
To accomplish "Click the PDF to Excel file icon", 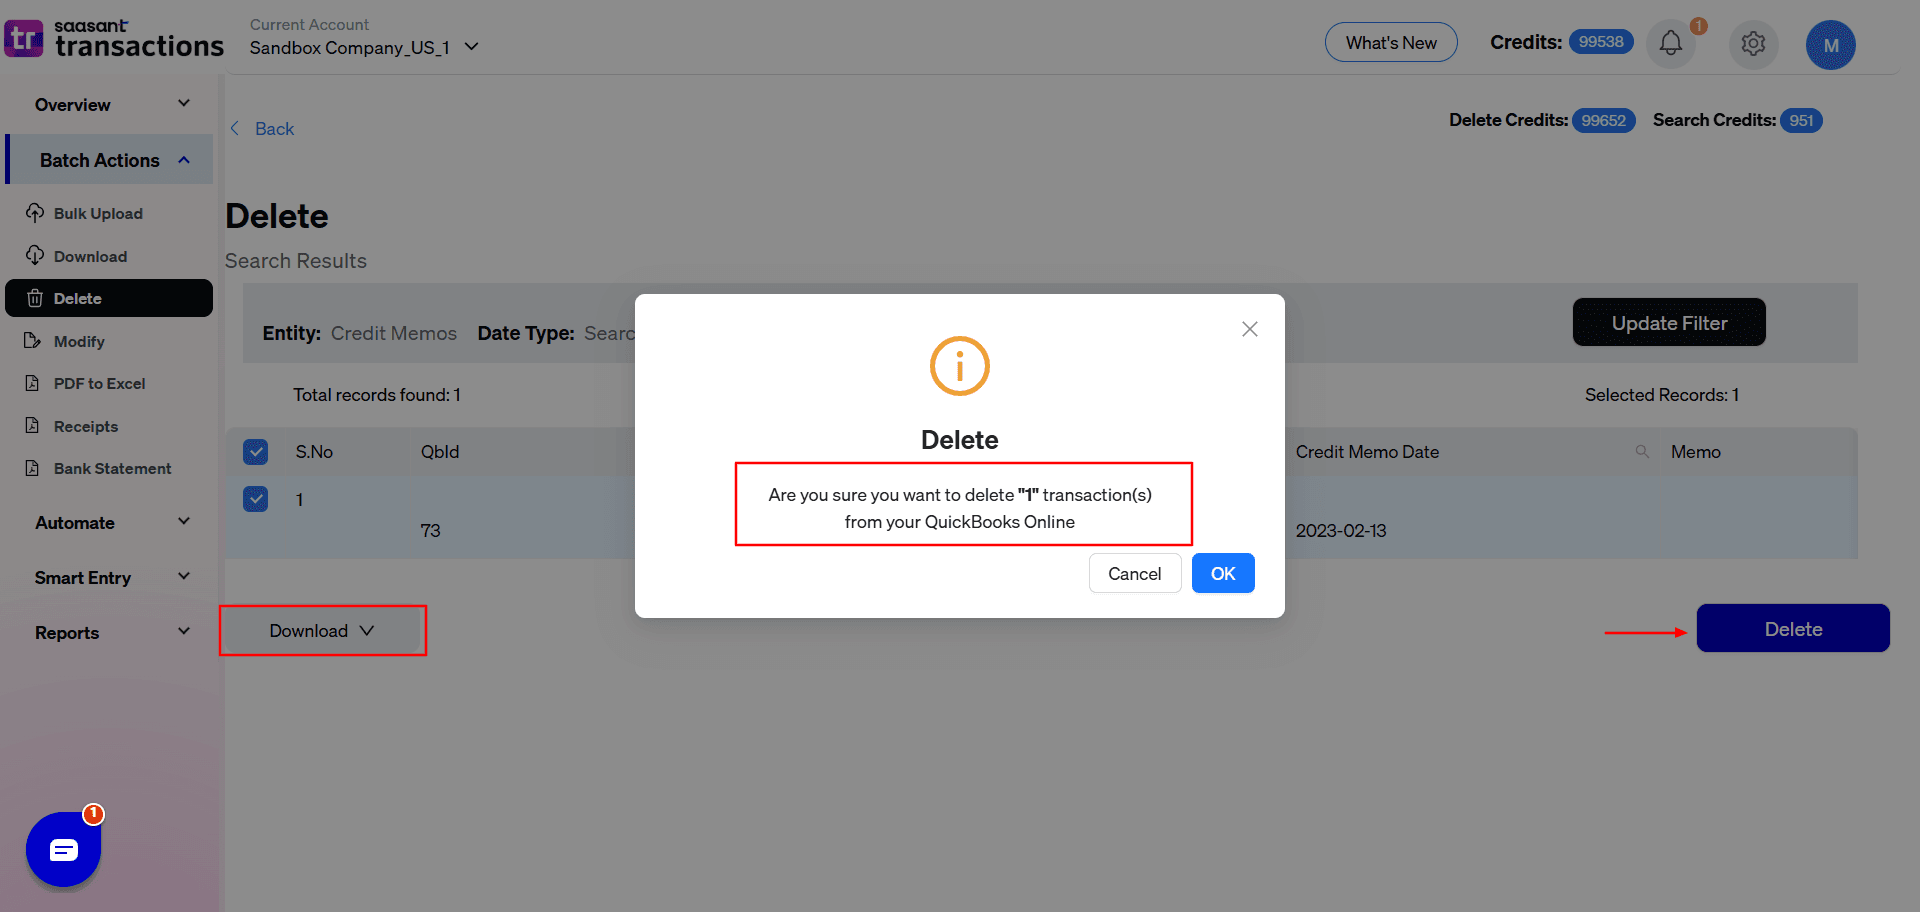I will click(x=33, y=383).
